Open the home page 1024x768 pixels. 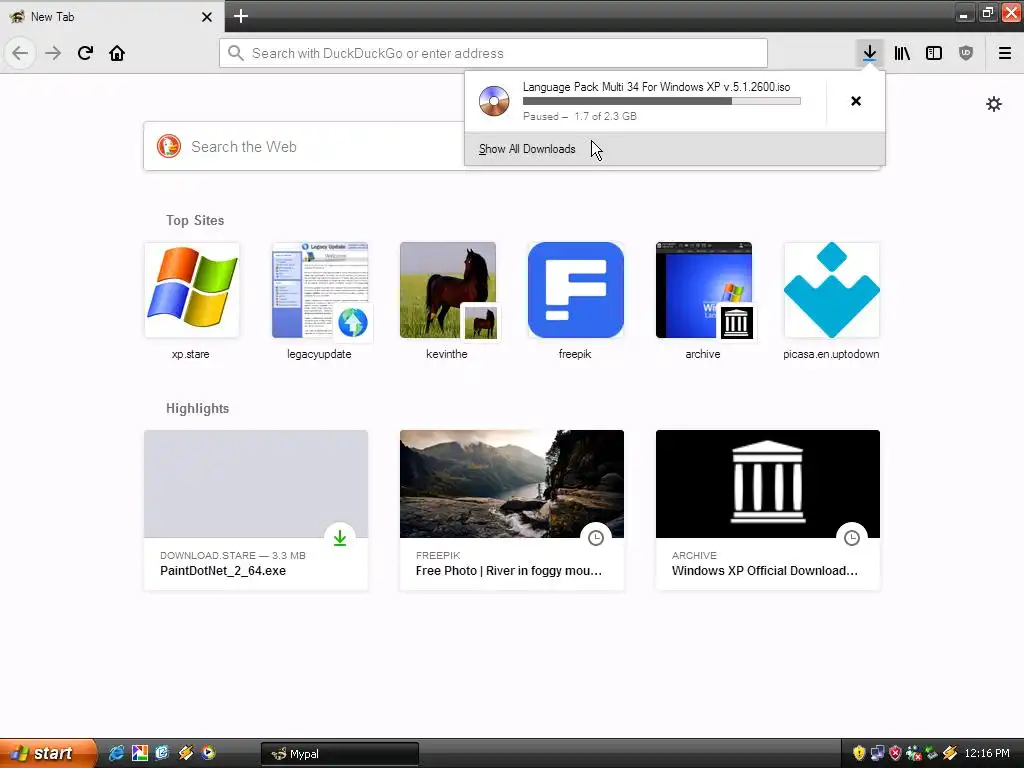tap(117, 53)
